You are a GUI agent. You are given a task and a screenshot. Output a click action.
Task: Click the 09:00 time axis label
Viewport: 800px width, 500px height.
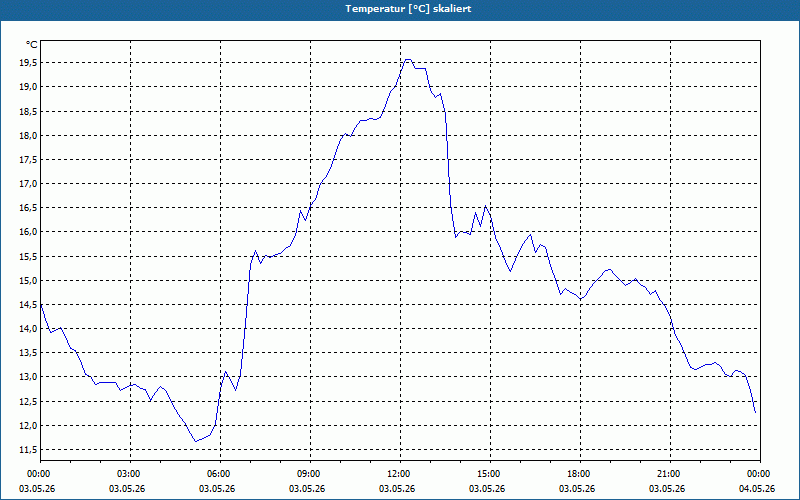[x=310, y=474]
